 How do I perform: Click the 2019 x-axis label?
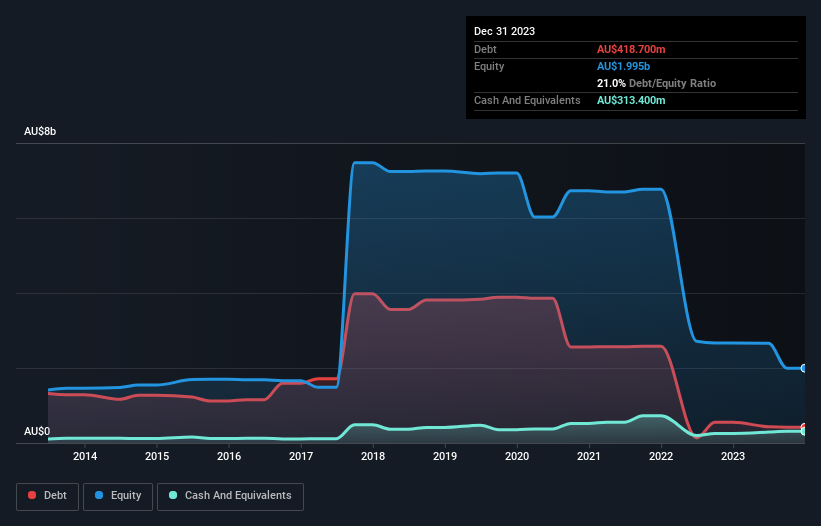click(445, 456)
